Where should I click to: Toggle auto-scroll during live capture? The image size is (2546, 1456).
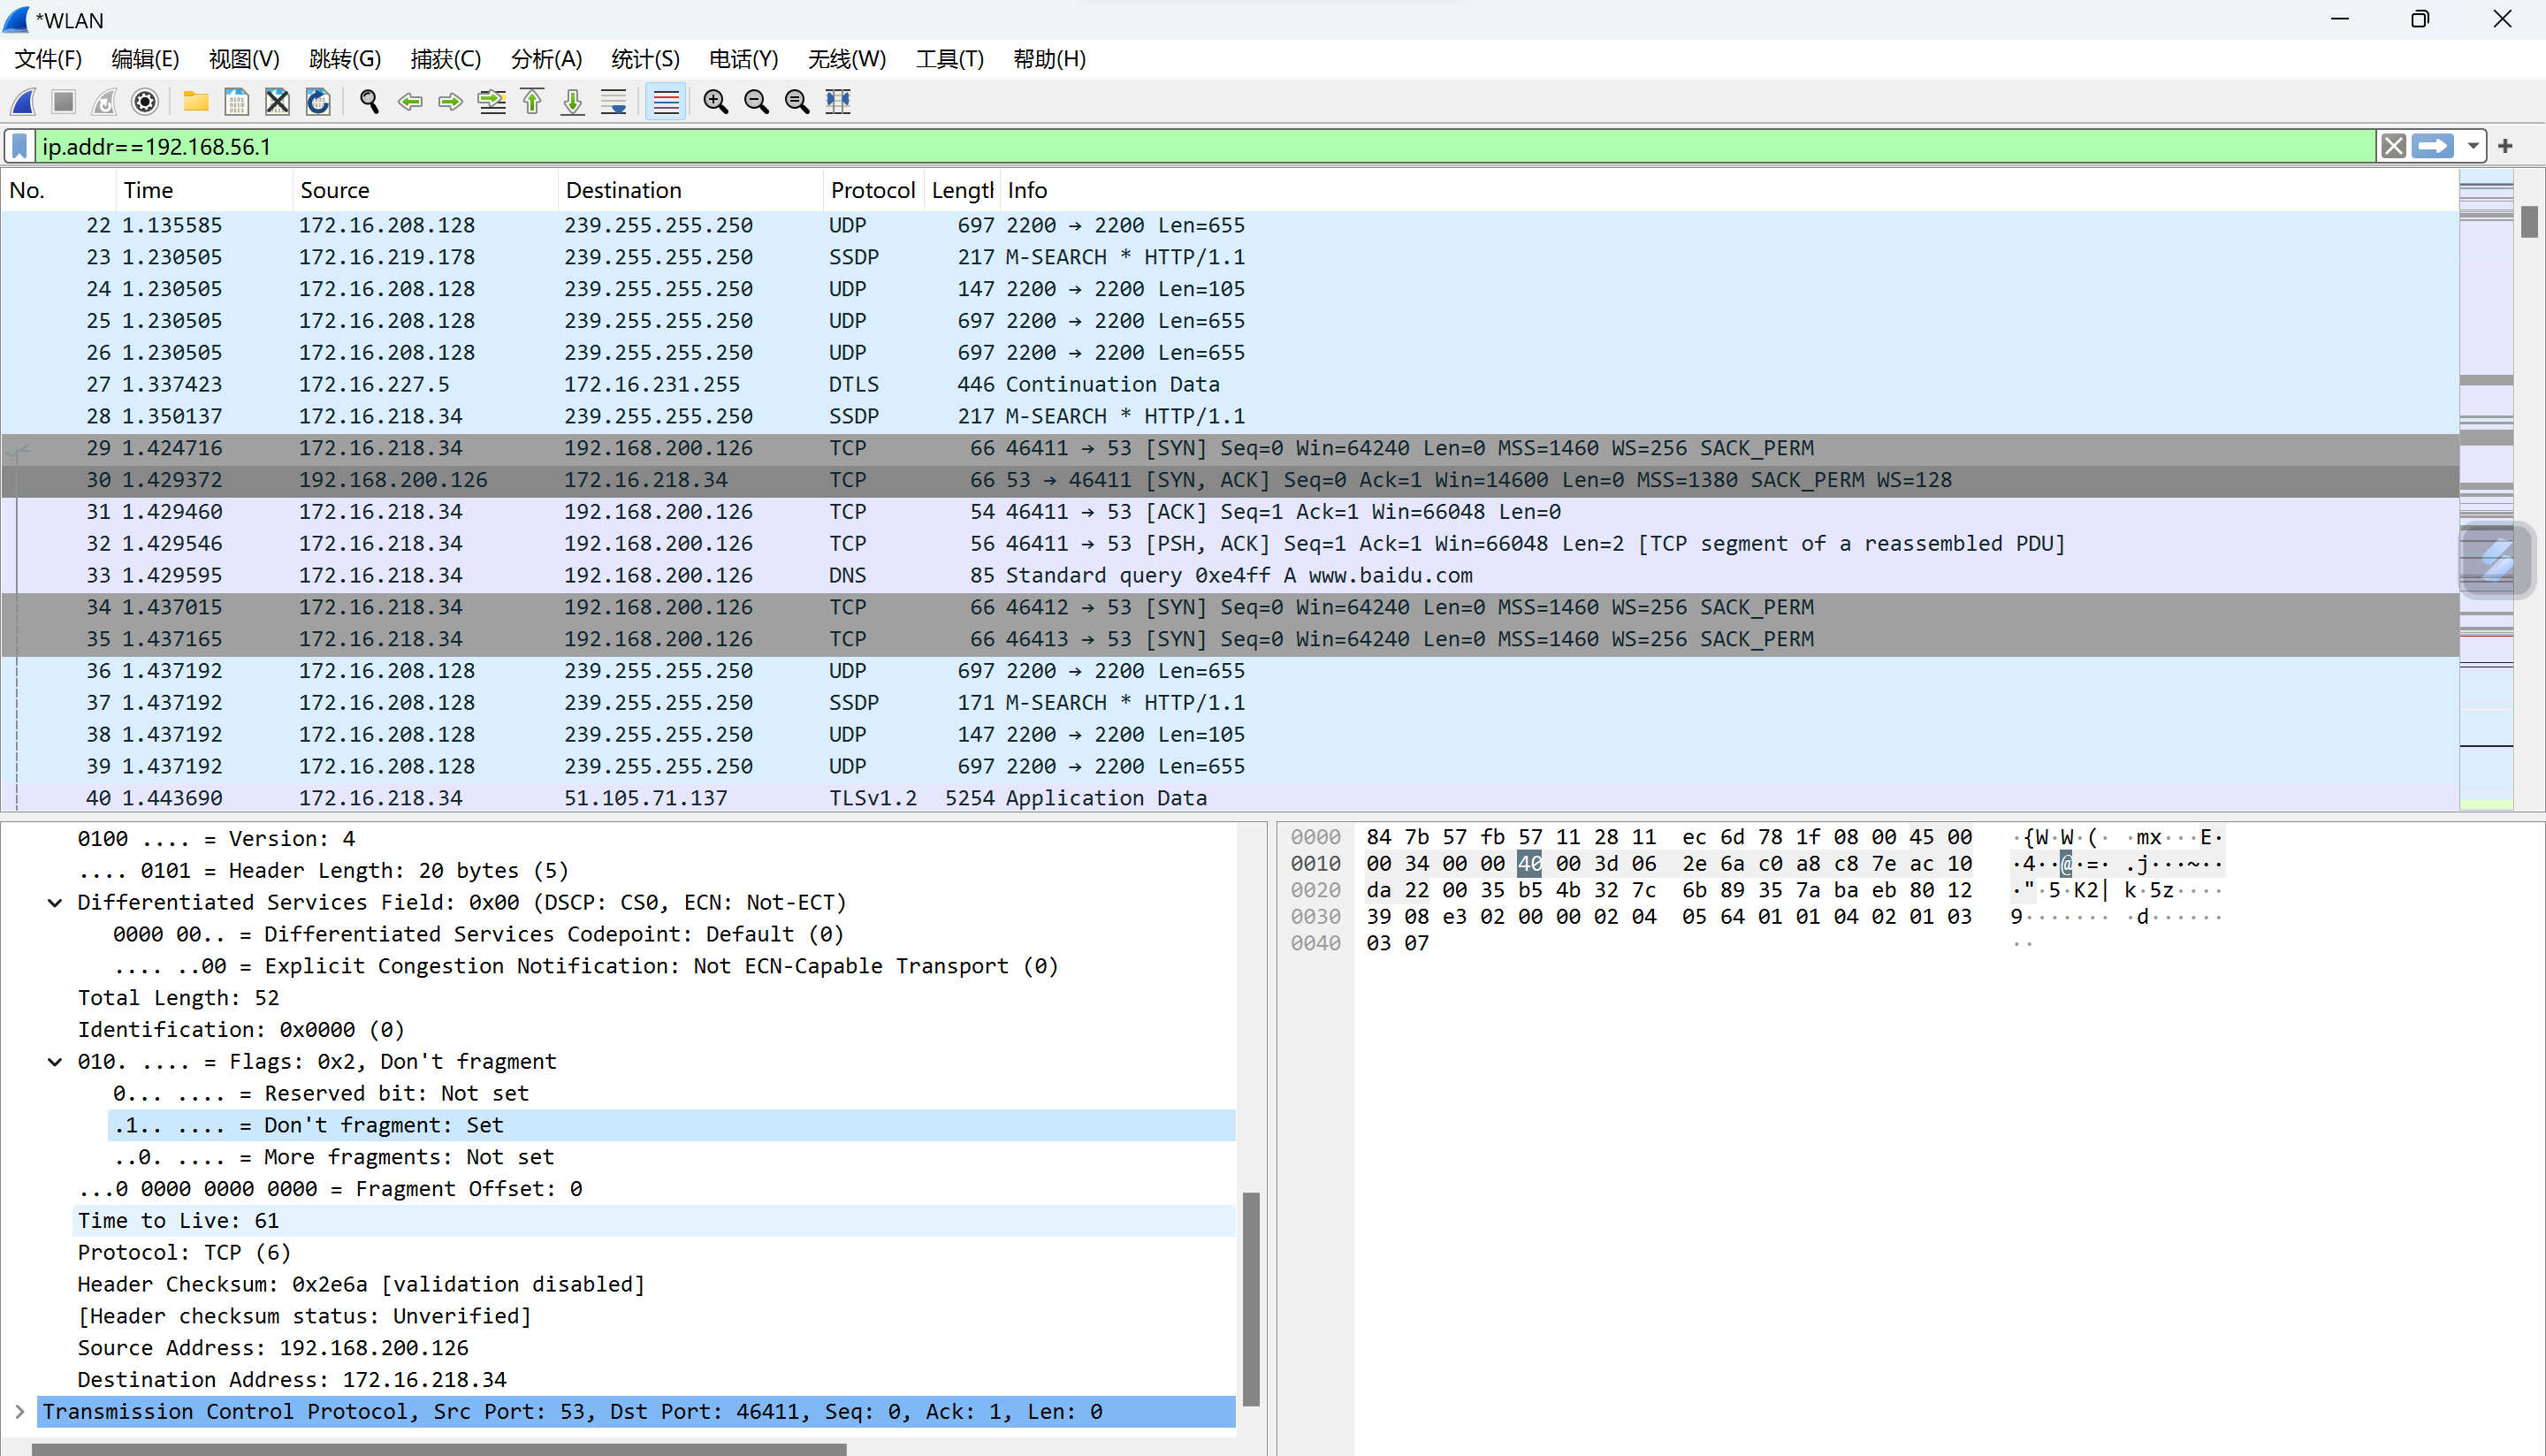pyautogui.click(x=614, y=101)
